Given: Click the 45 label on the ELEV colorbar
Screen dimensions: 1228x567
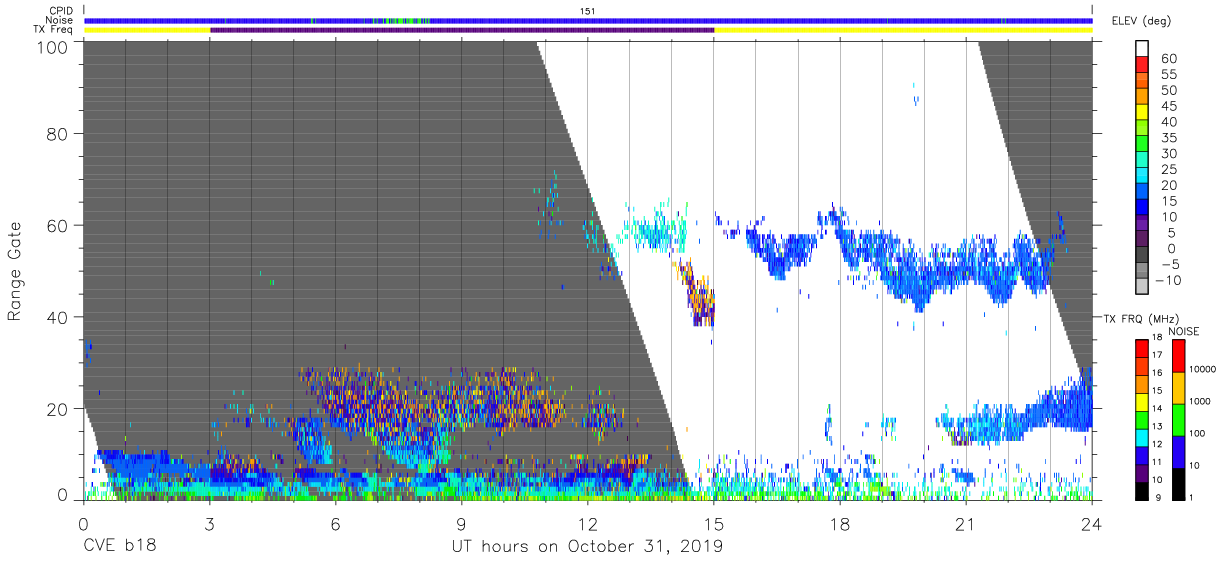Looking at the screenshot, I should point(1168,106).
